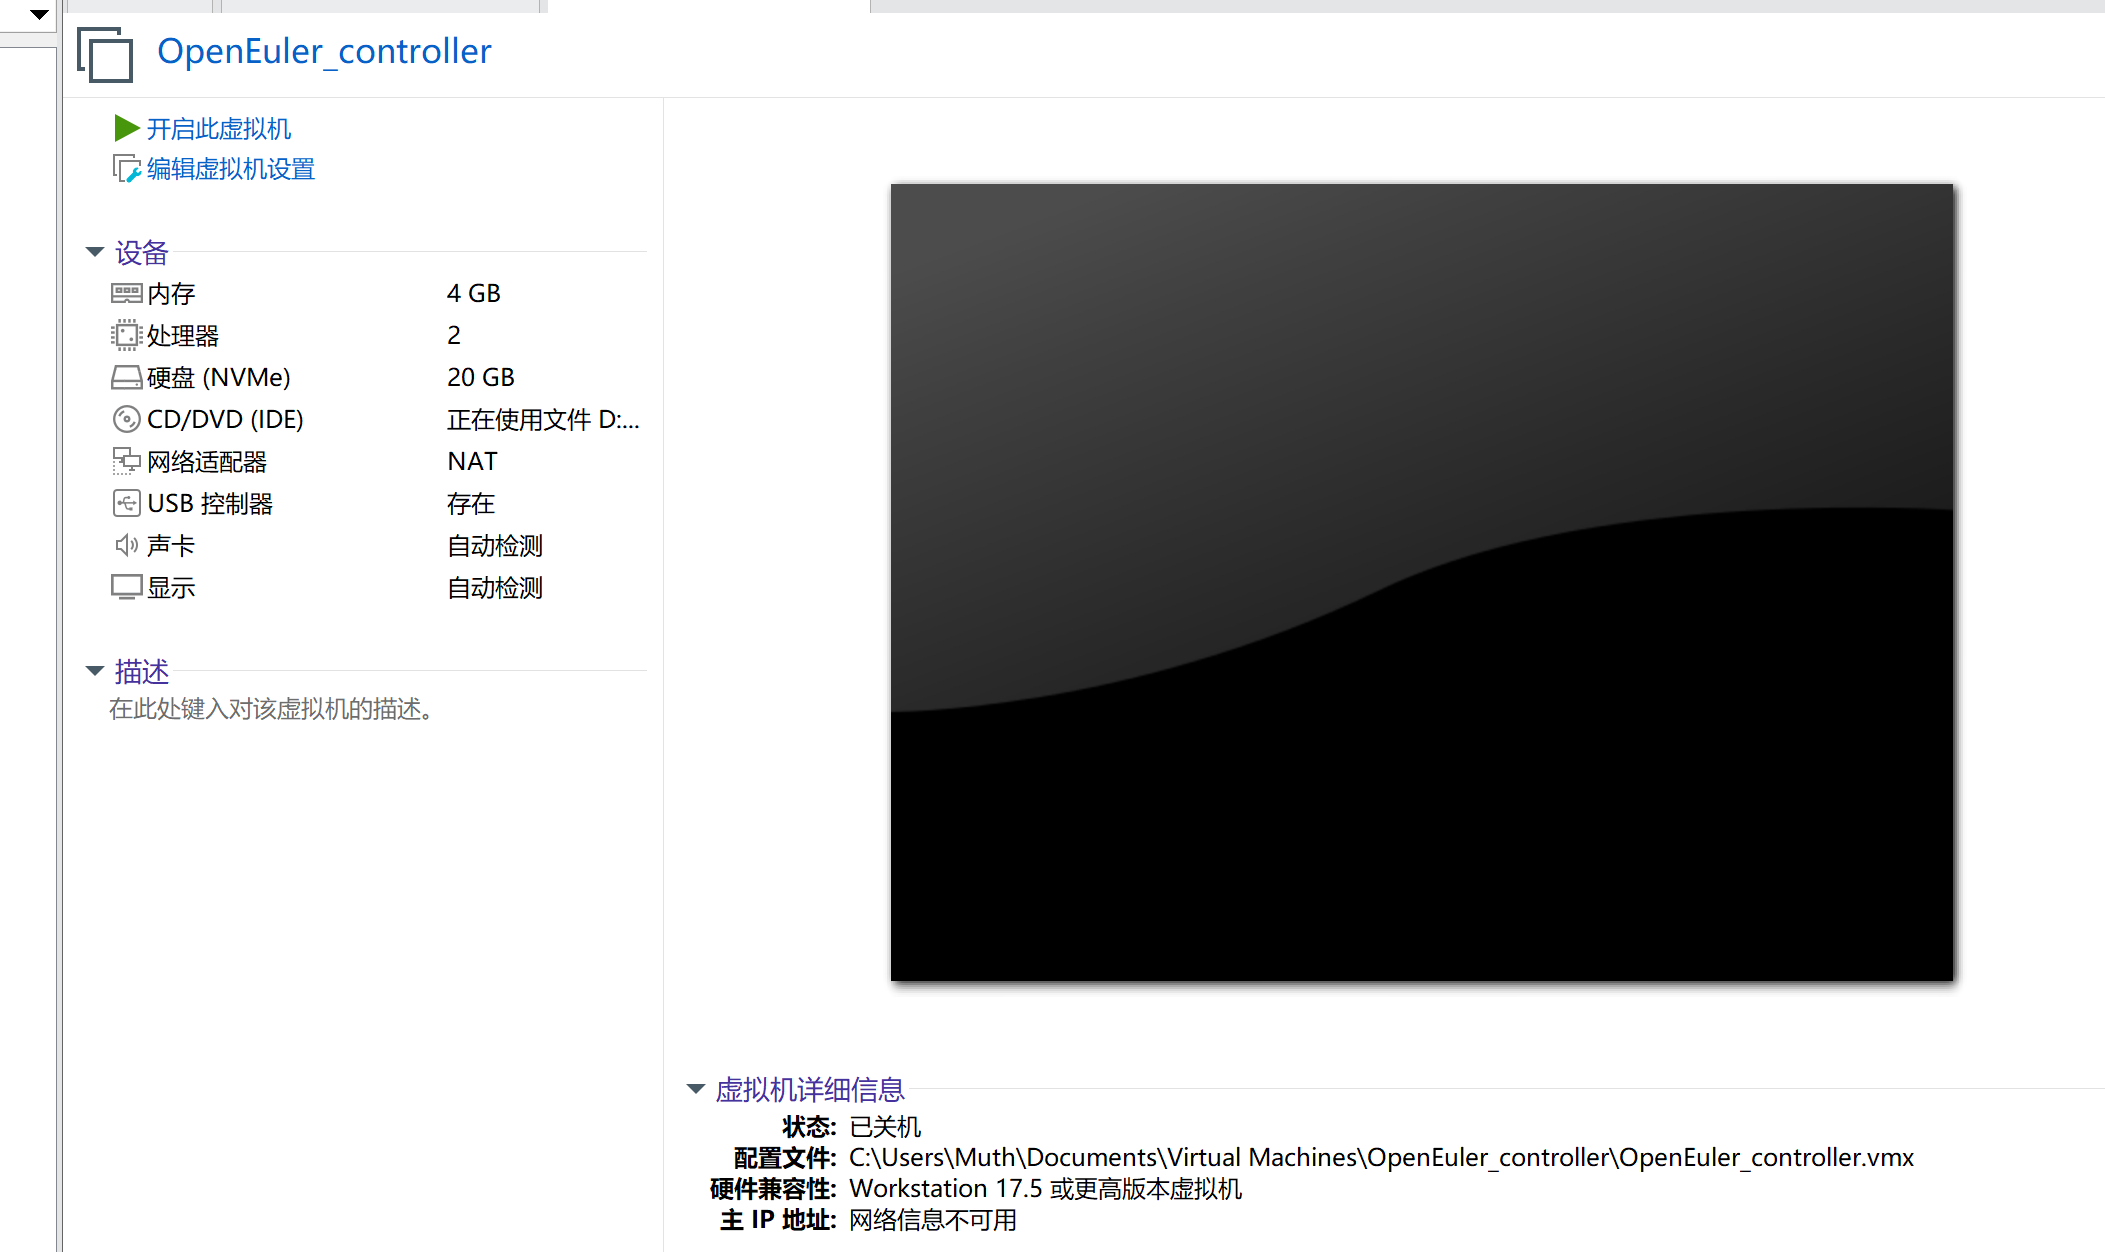Image resolution: width=2105 pixels, height=1252 pixels.
Task: Open the 硬盘 (NVMe) hard disk icon
Action: 126,377
